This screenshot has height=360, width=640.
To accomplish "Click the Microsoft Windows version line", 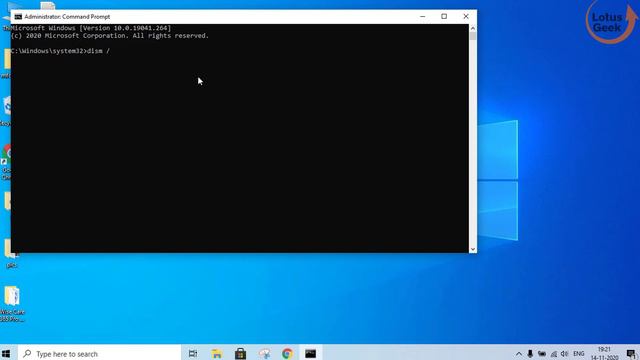I will (x=91, y=28).
